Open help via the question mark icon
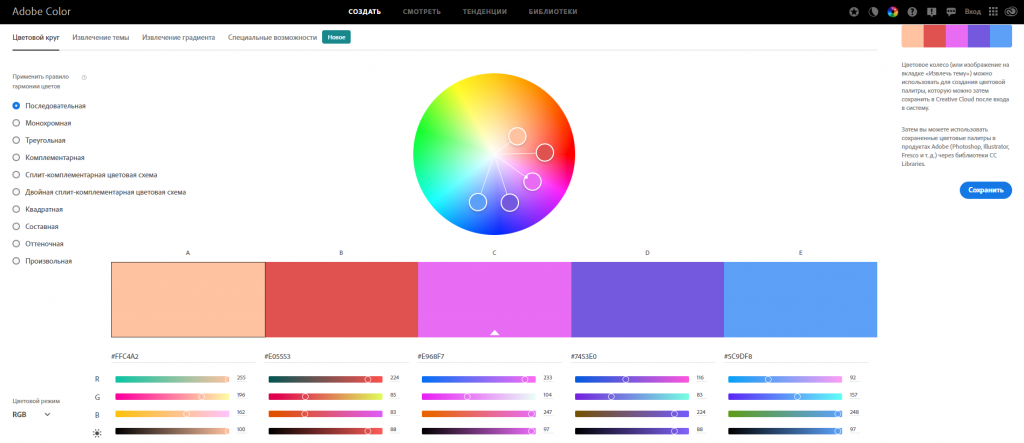Image resolution: width=1024 pixels, height=443 pixels. point(912,12)
